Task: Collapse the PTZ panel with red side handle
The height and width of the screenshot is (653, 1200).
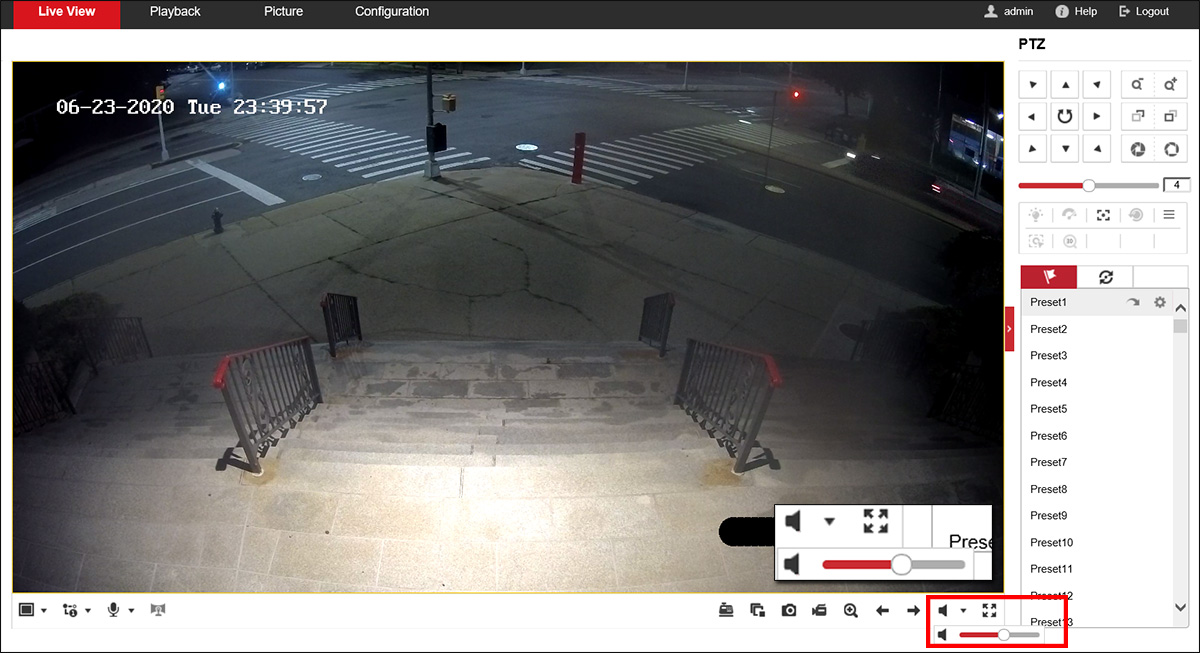Action: [1009, 328]
